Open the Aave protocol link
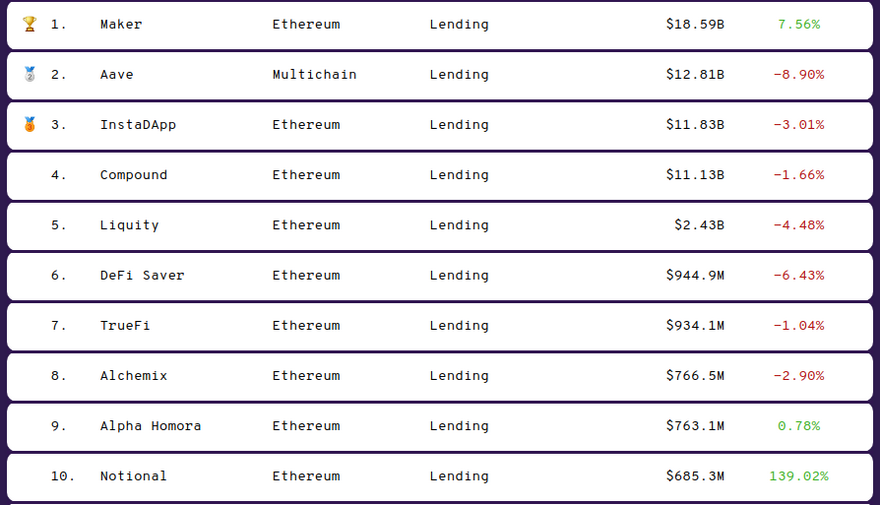The width and height of the screenshot is (880, 505). pos(116,75)
